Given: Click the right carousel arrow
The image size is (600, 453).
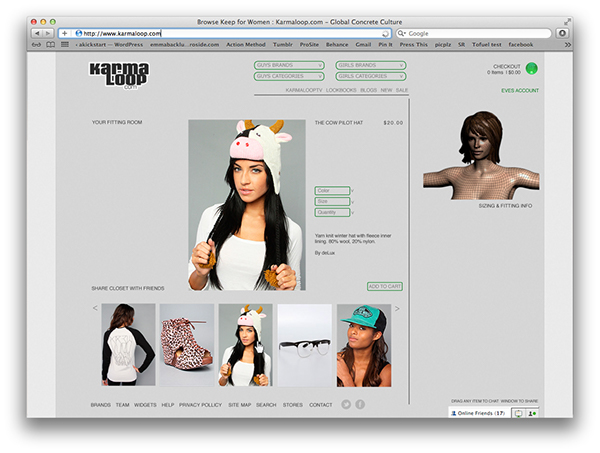Looking at the screenshot, I should click(x=397, y=308).
